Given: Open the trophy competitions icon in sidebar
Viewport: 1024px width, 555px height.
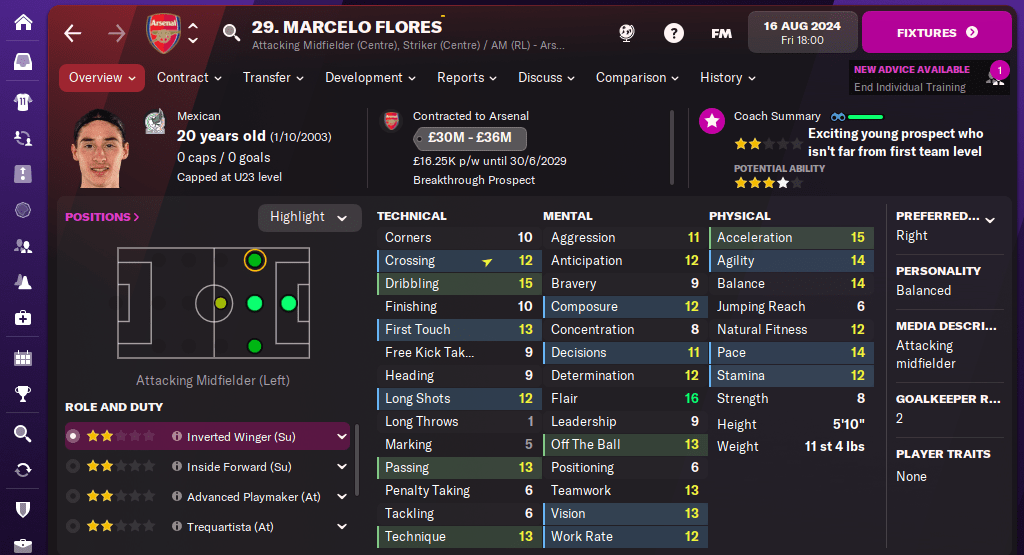Looking at the screenshot, I should point(23,394).
